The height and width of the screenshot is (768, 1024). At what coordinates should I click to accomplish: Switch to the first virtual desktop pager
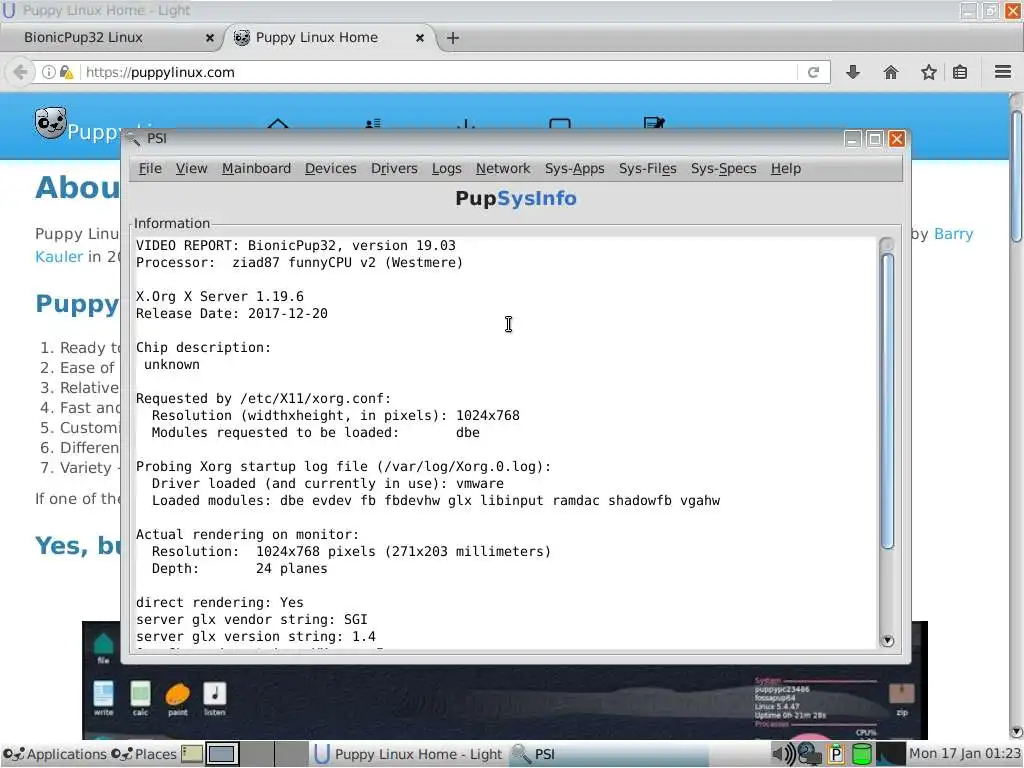[x=222, y=754]
